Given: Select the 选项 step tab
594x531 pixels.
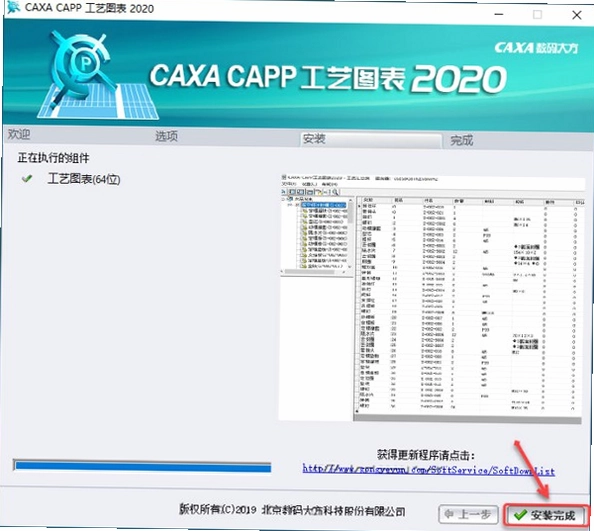Looking at the screenshot, I should coord(166,136).
